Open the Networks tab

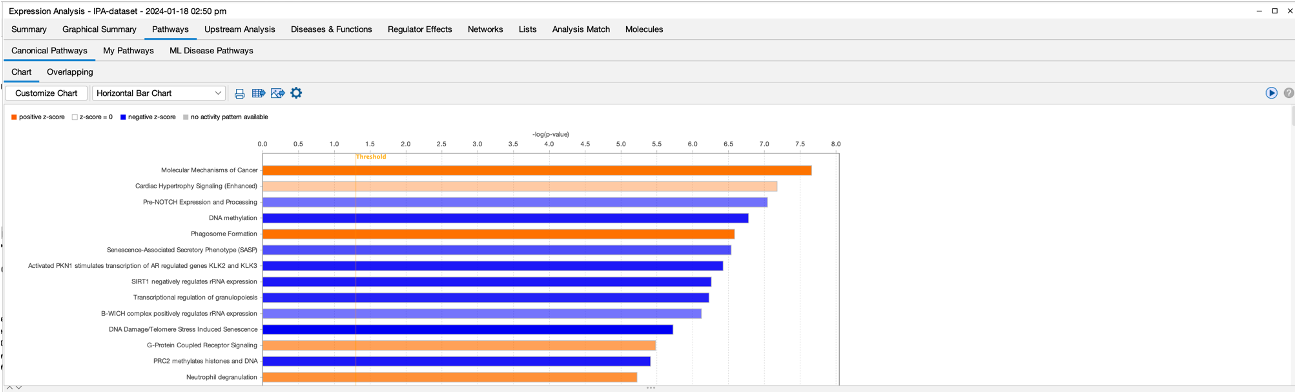click(x=485, y=29)
